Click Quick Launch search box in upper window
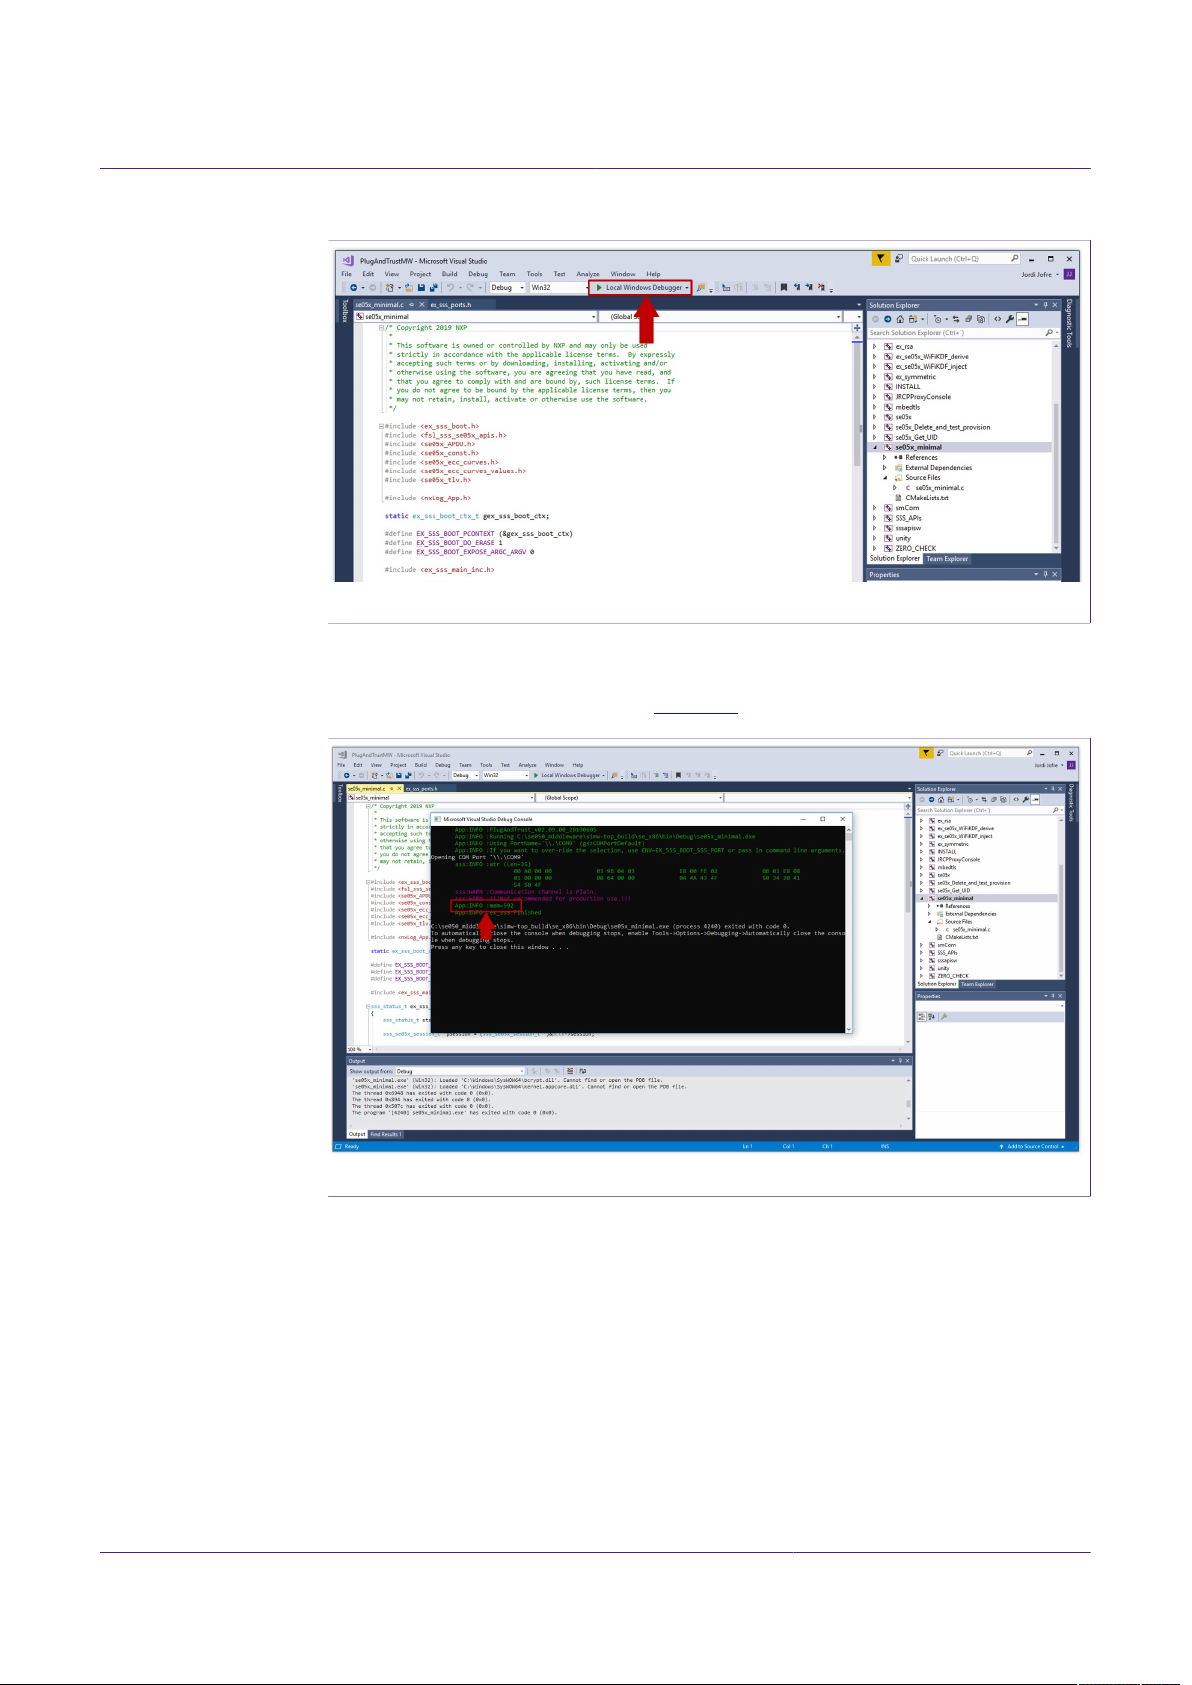 964,259
